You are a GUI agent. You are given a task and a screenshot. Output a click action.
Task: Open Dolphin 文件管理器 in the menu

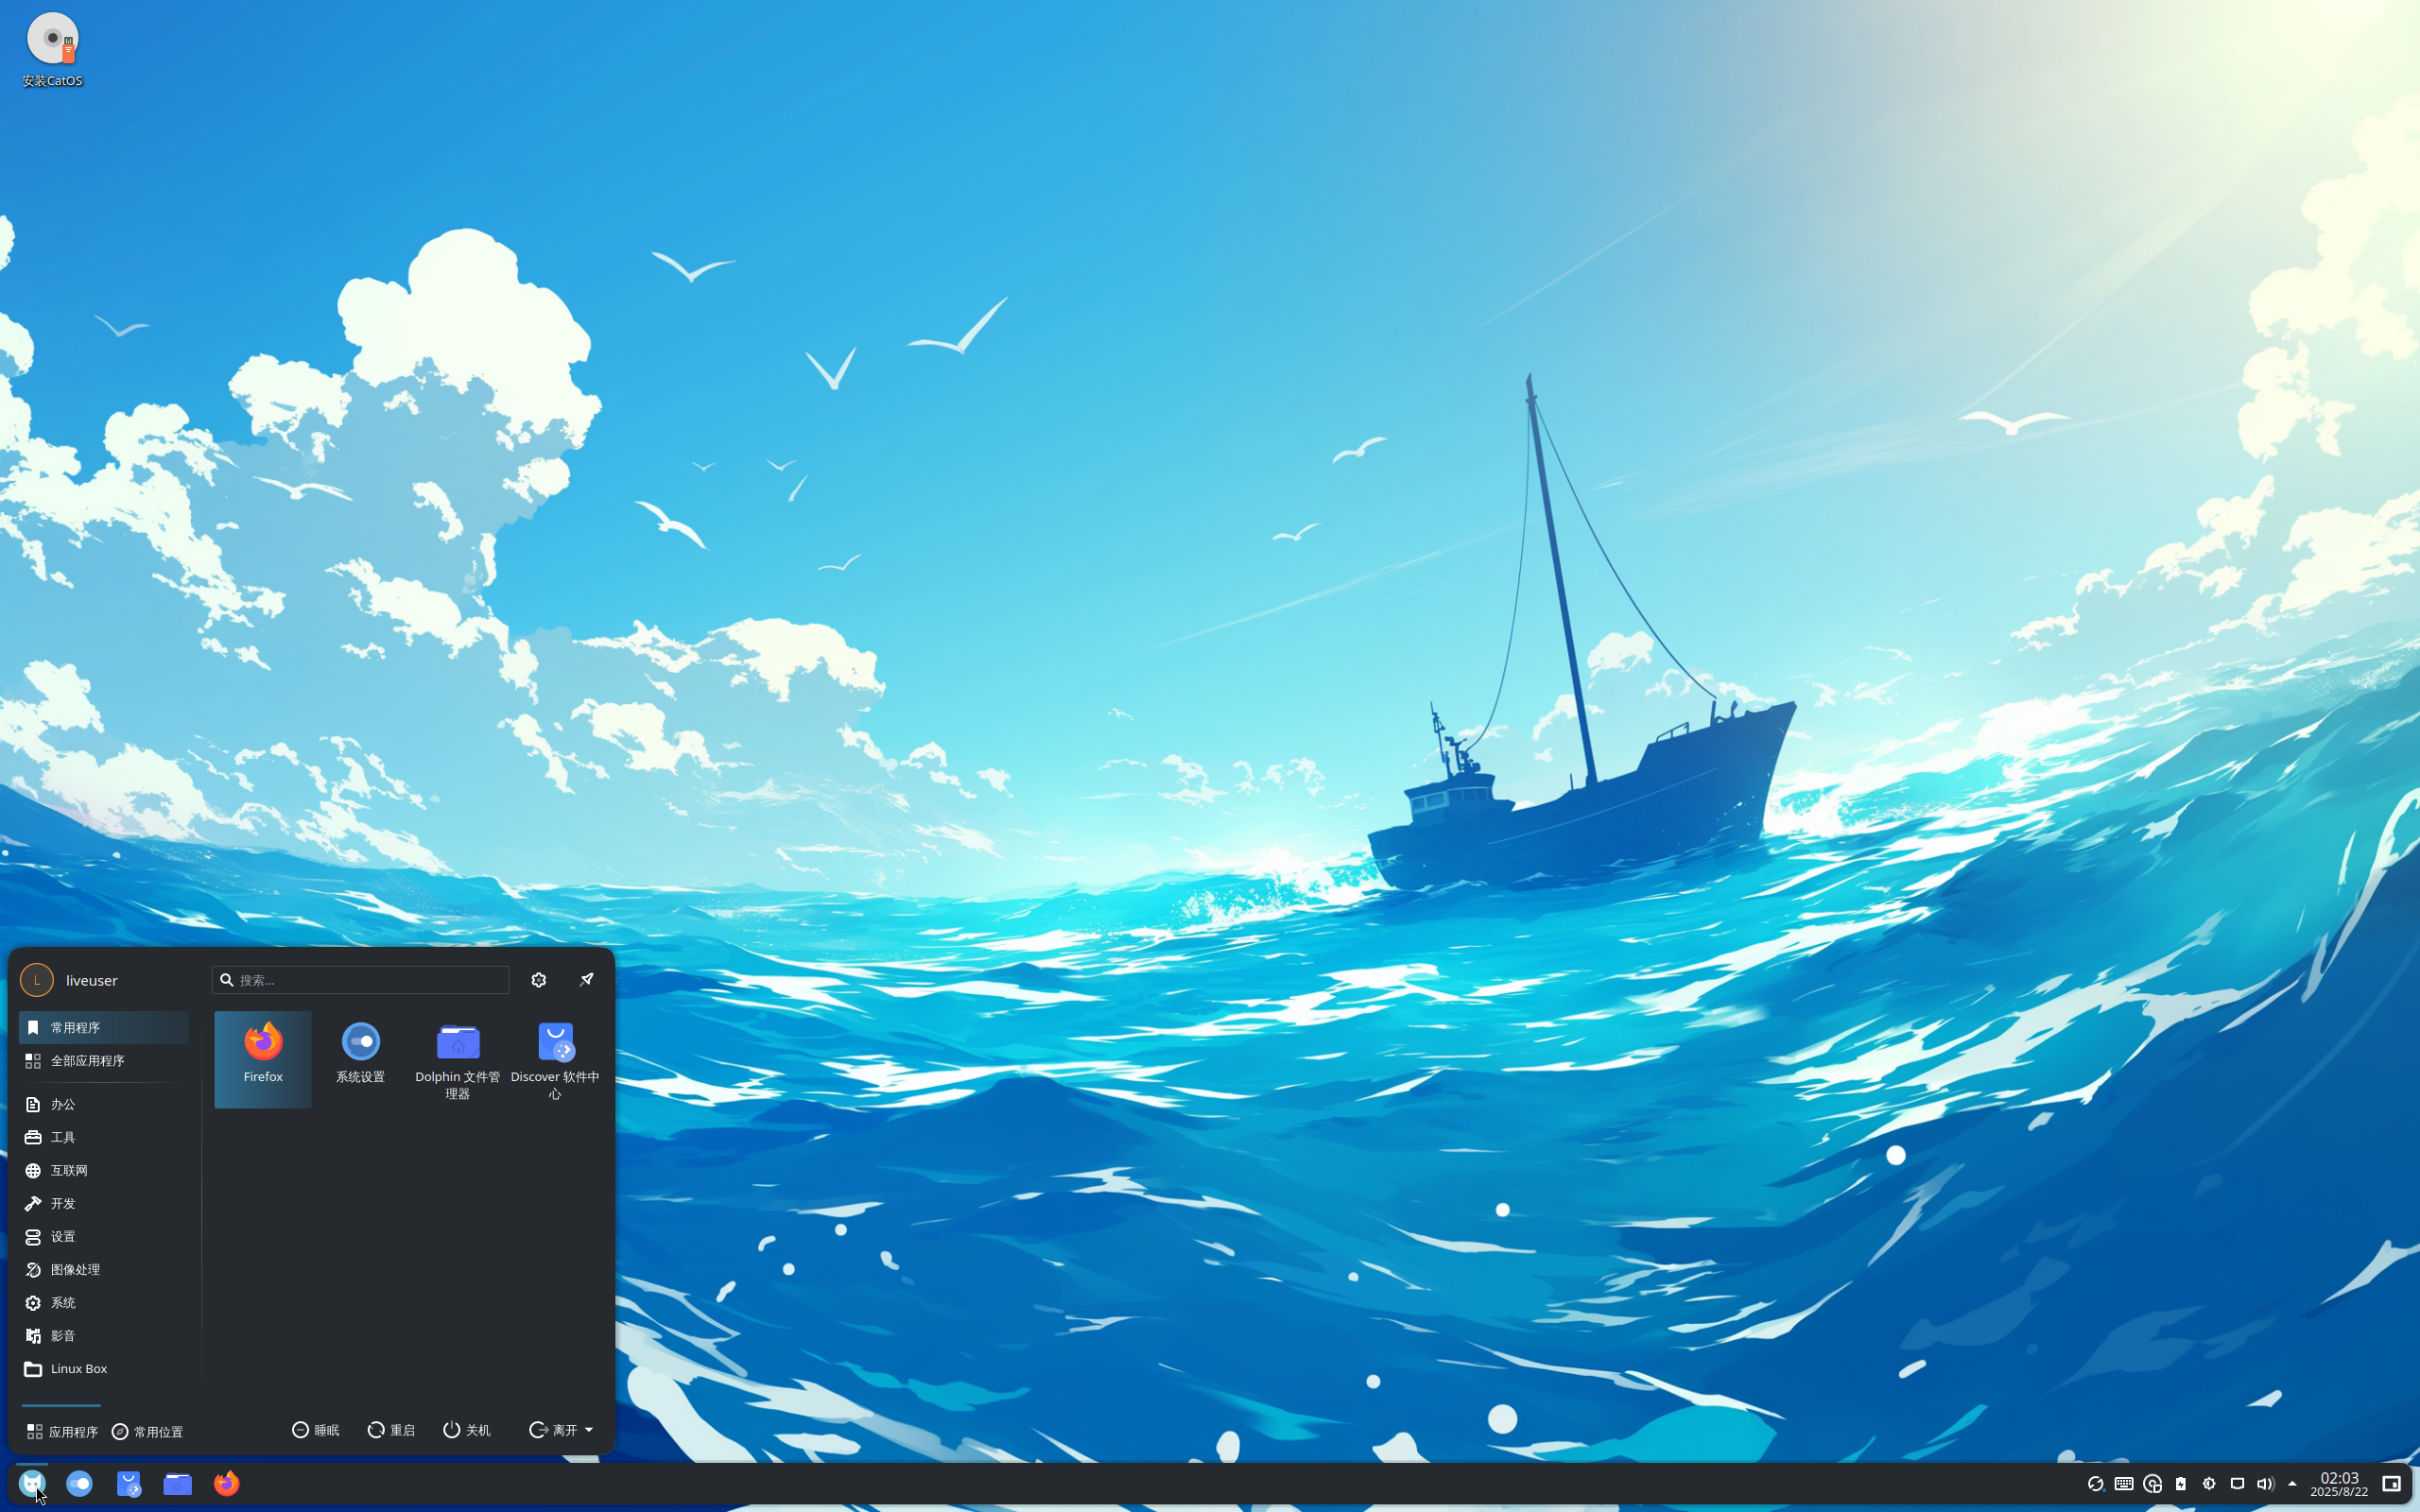click(x=457, y=1058)
